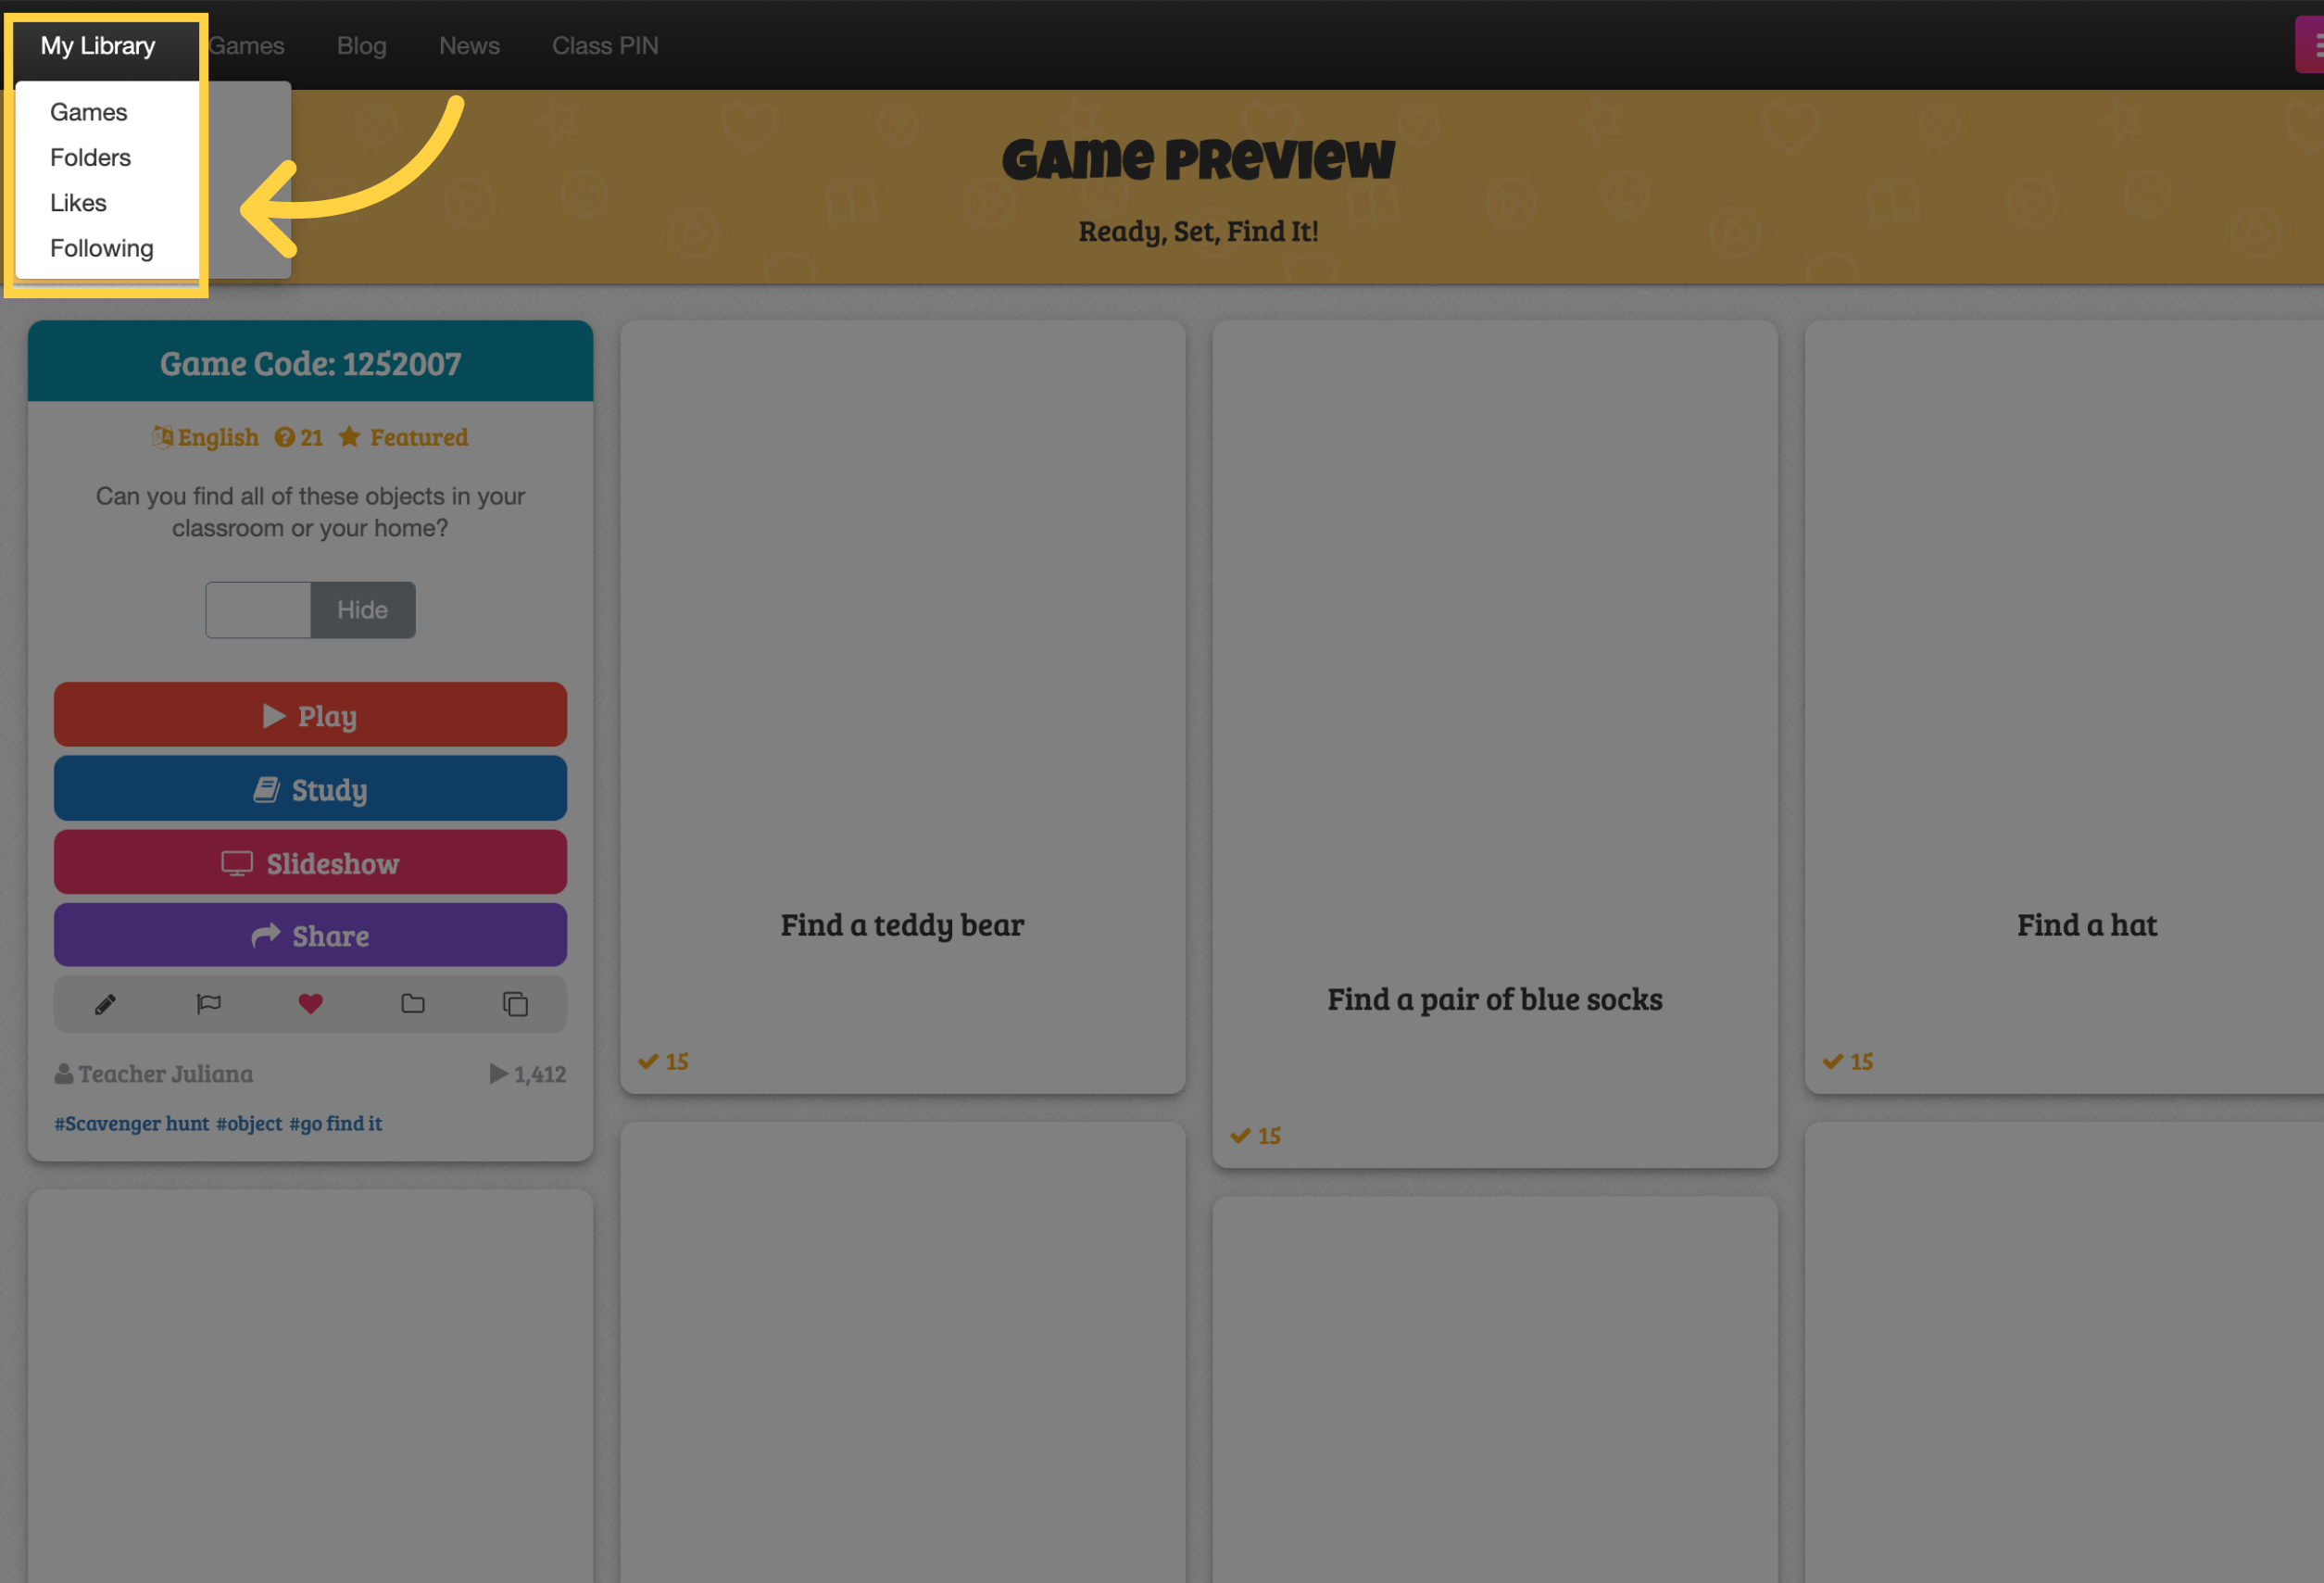Select Likes from My Library submenu
This screenshot has width=2324, height=1583.
pyautogui.click(x=78, y=200)
